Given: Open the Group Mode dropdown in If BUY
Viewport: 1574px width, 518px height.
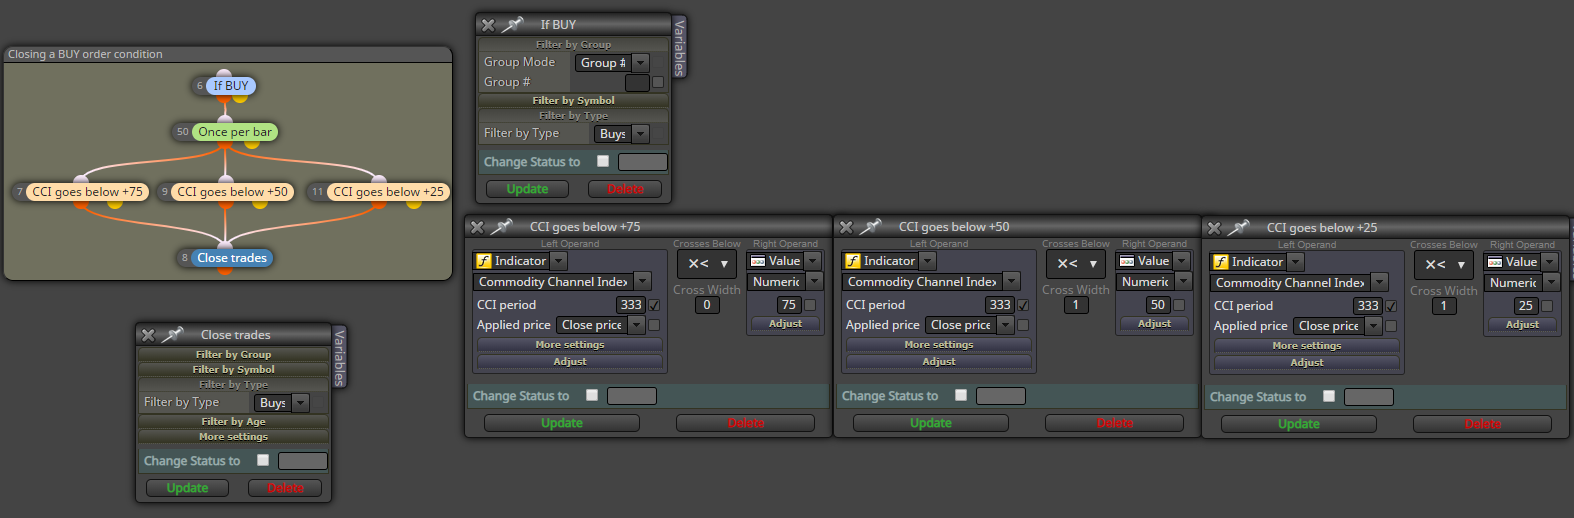Looking at the screenshot, I should point(612,63).
